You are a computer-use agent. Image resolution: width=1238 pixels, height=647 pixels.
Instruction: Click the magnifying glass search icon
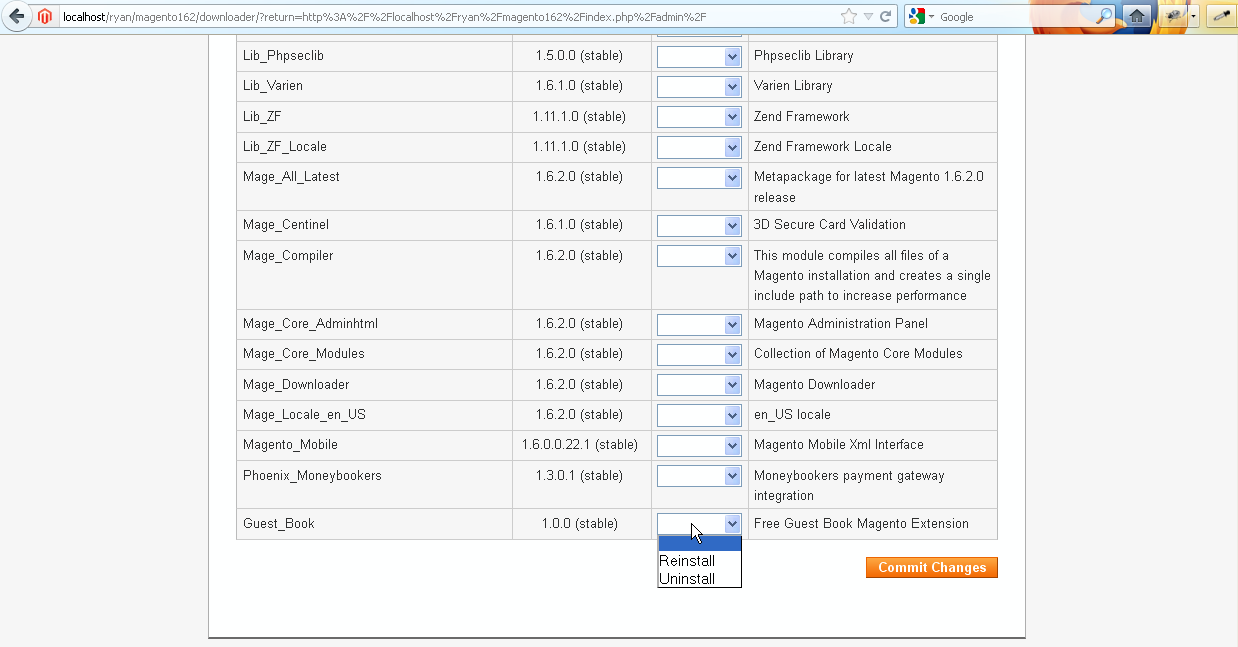1103,17
